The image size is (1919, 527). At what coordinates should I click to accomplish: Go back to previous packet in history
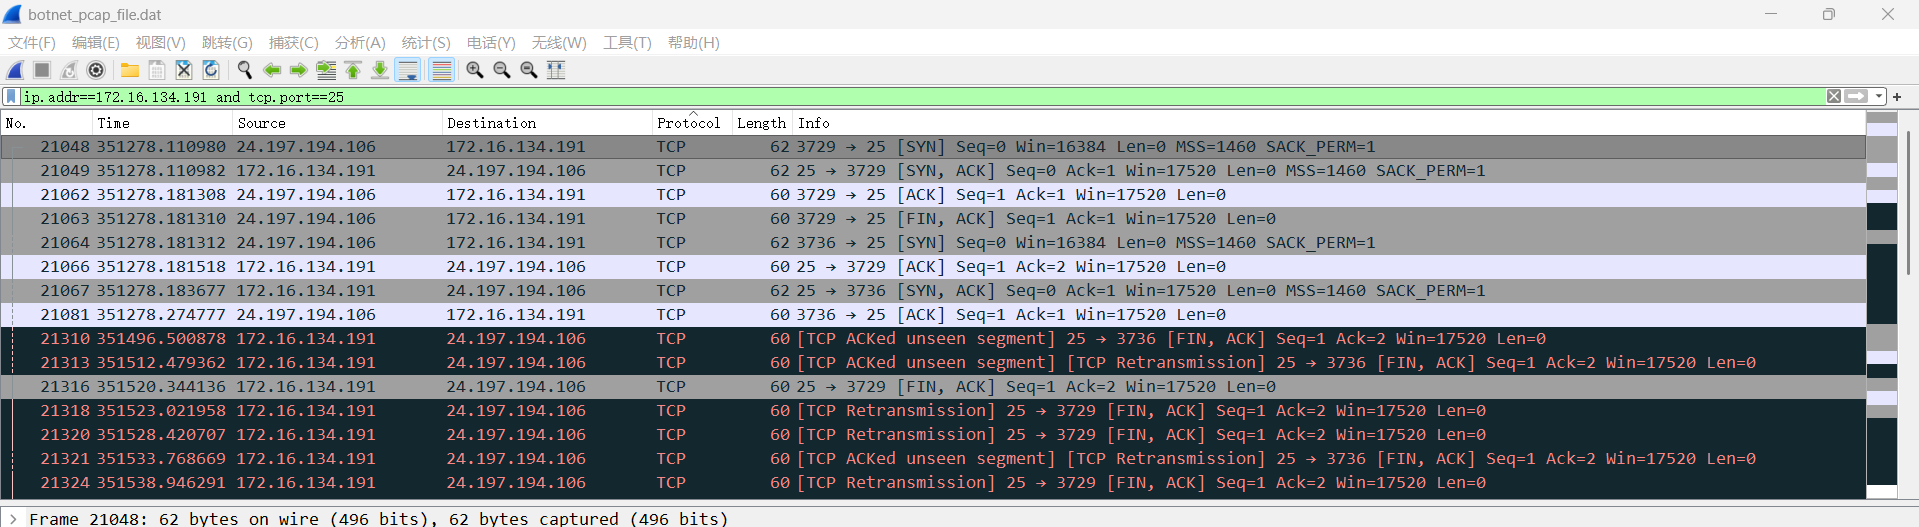click(271, 70)
